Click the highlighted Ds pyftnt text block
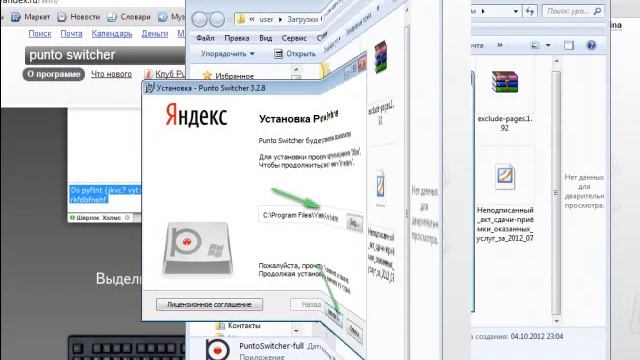Viewport: 640px width, 360px height. tap(105, 194)
